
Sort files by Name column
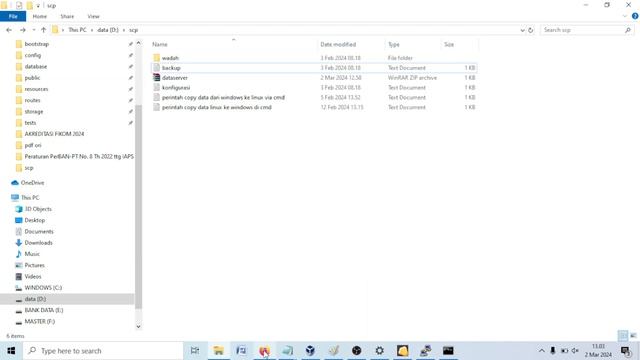[160, 44]
